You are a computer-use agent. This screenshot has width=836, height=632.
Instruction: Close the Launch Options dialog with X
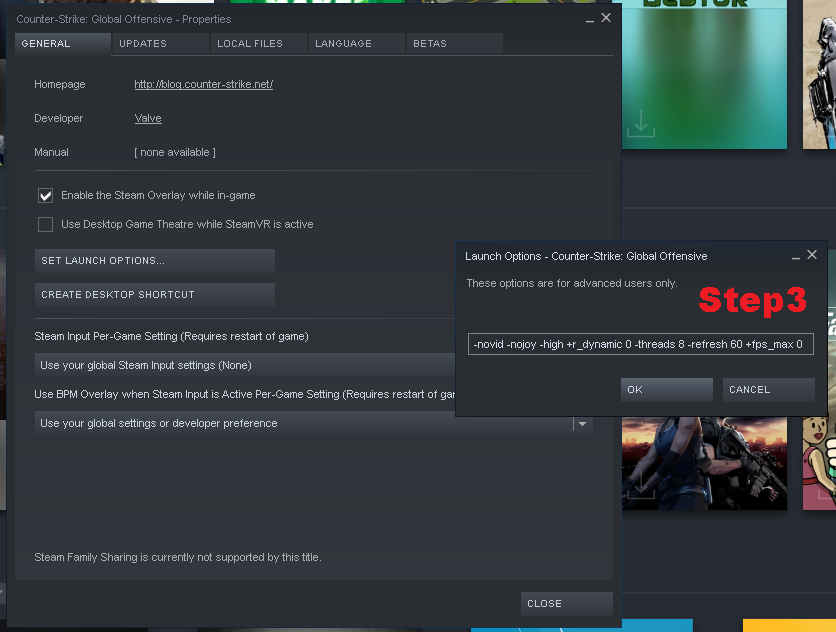click(812, 255)
